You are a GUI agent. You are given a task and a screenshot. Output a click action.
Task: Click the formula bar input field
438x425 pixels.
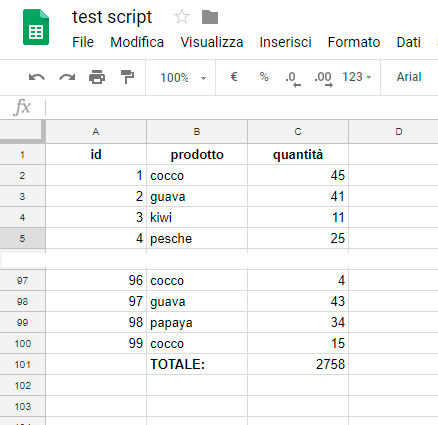click(x=242, y=107)
